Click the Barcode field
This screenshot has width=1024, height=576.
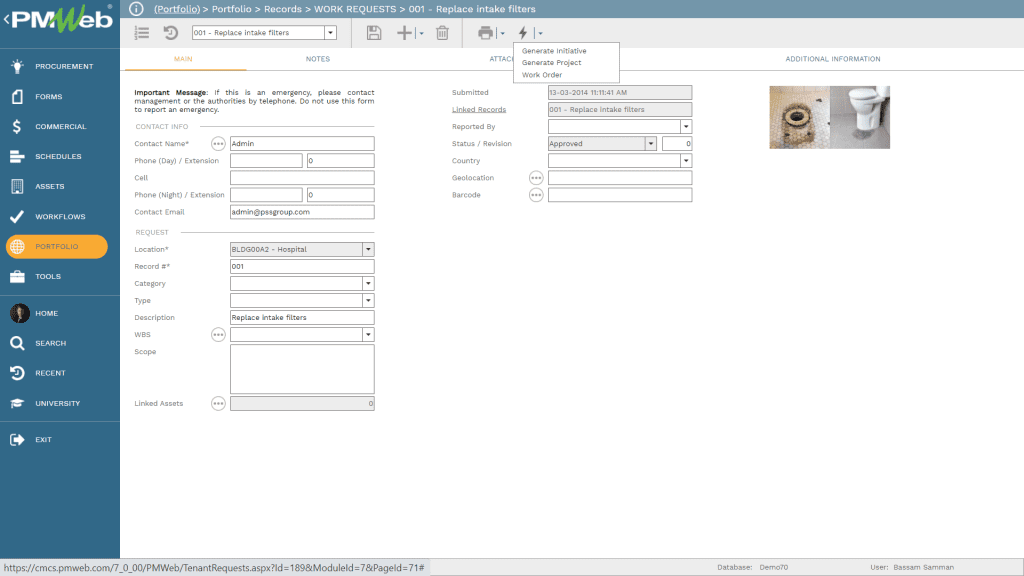620,195
